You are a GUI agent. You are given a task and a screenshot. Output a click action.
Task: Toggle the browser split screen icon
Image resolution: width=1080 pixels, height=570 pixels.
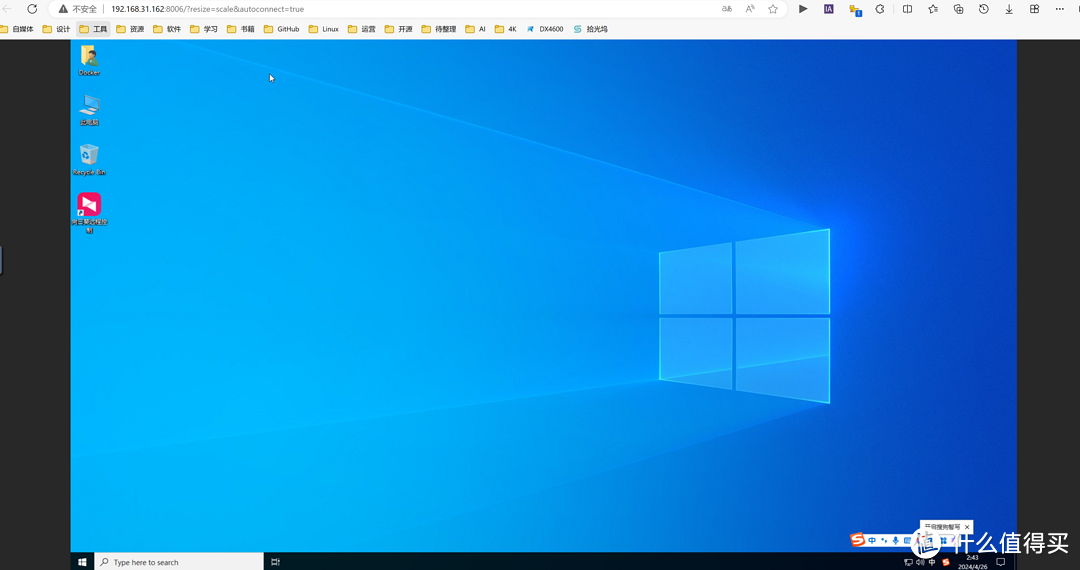[907, 9]
